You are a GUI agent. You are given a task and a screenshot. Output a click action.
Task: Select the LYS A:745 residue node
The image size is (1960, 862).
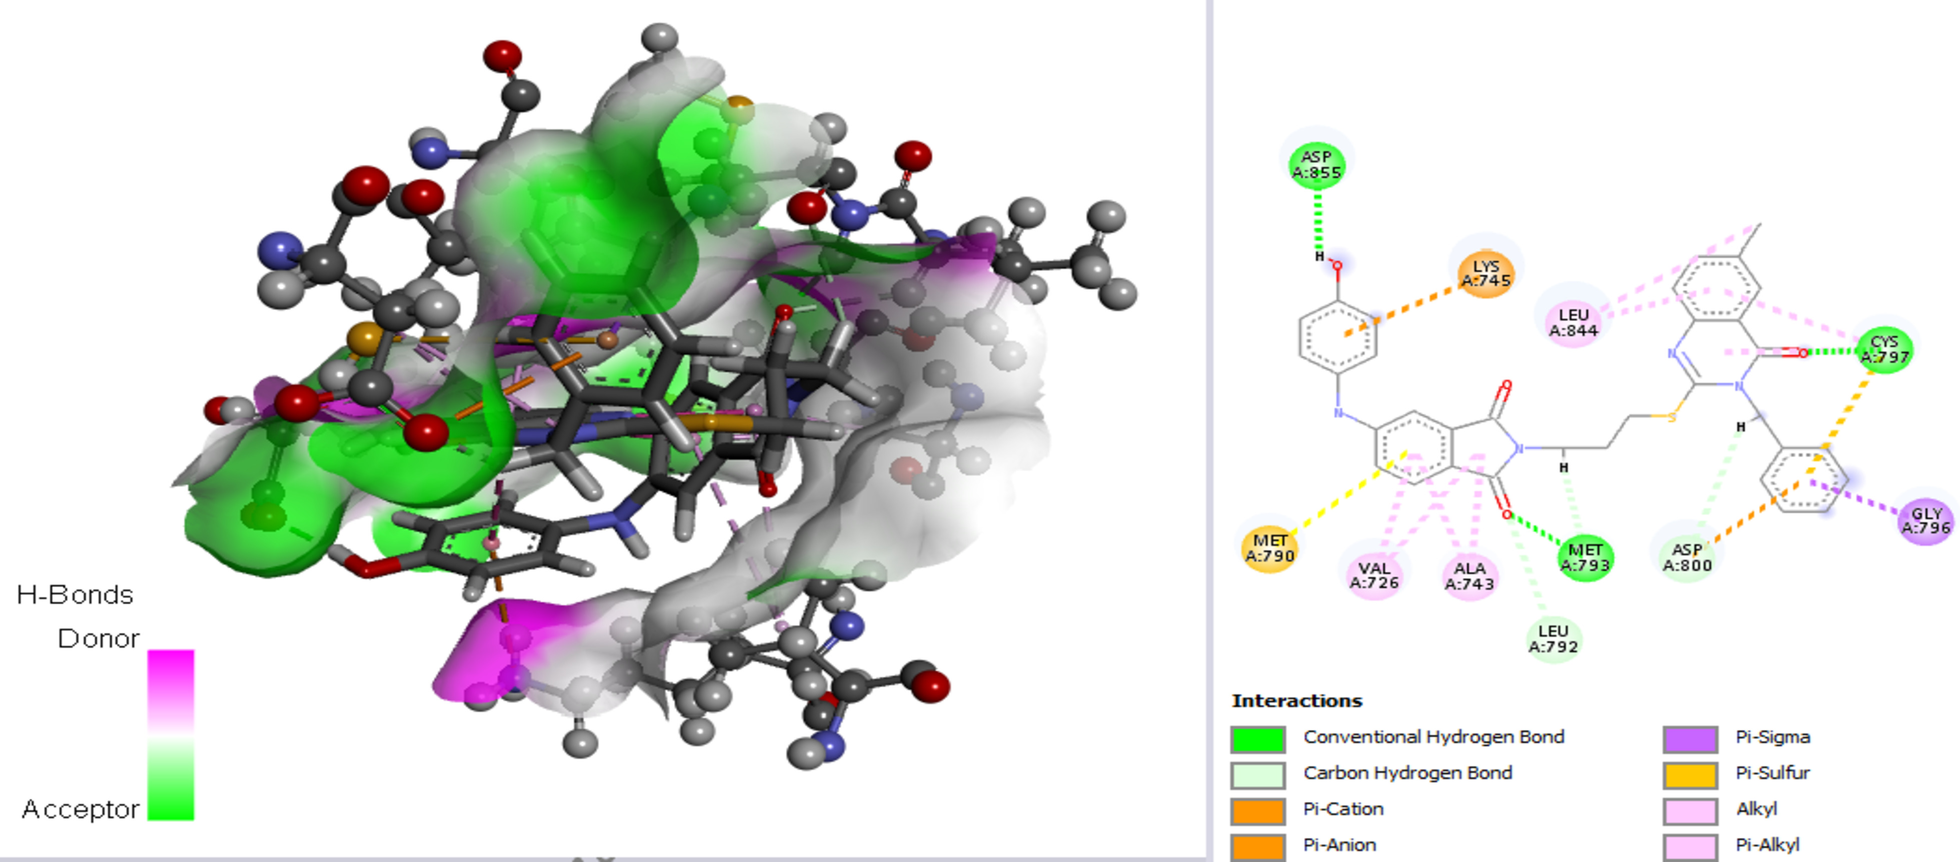coord(1486,273)
